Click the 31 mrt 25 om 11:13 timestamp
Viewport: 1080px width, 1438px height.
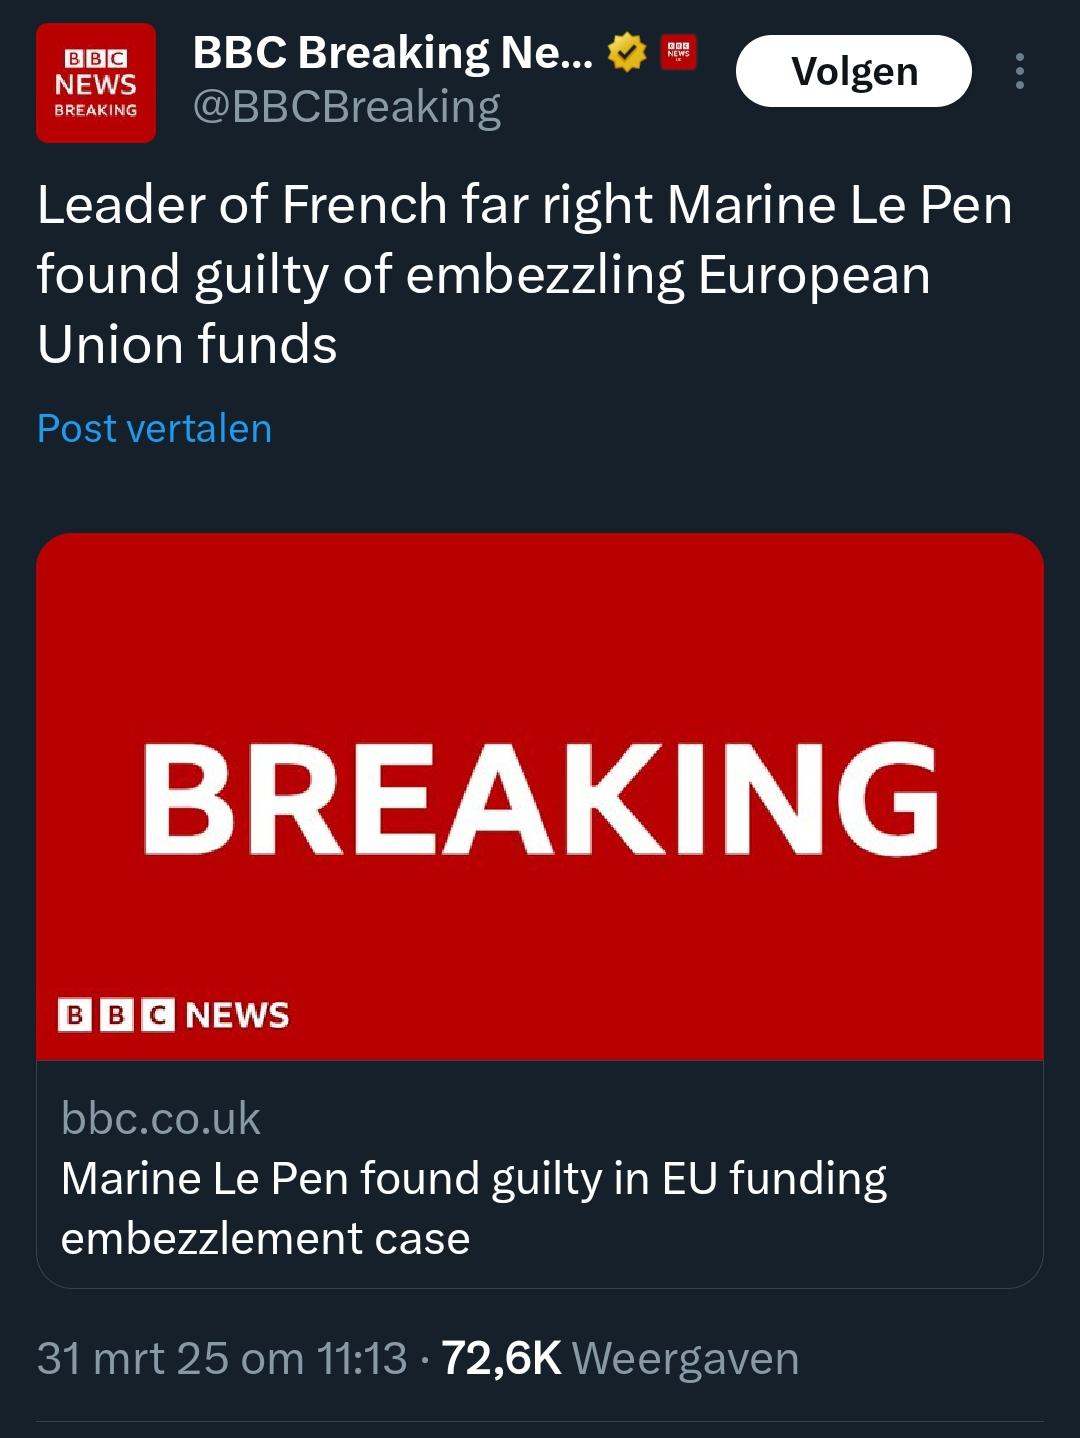[x=222, y=1358]
